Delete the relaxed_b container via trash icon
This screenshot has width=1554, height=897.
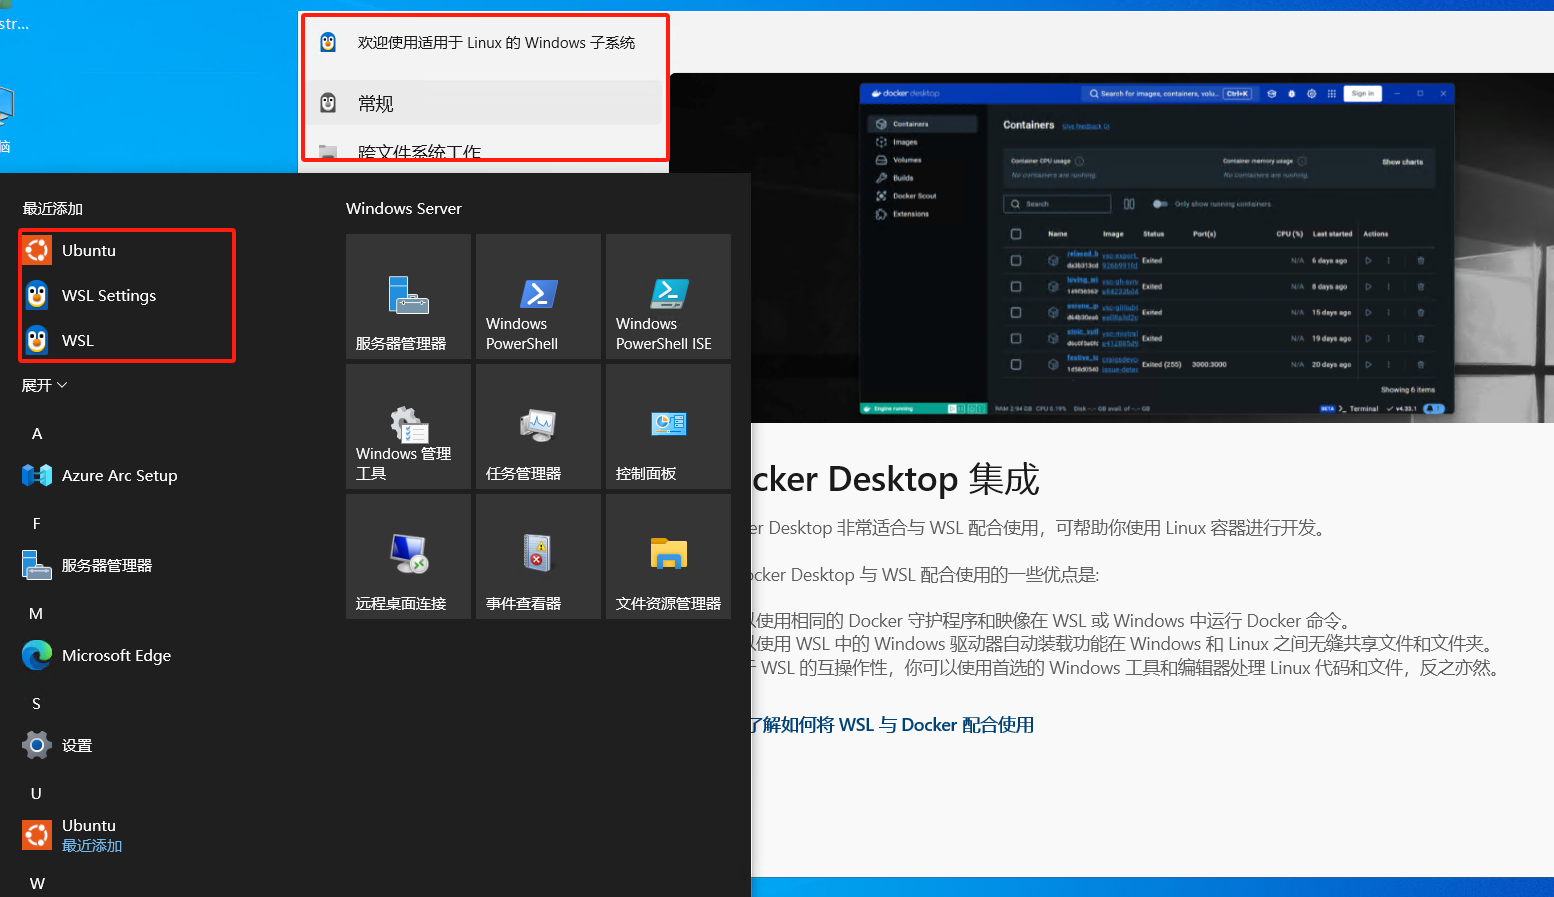pos(1421,261)
